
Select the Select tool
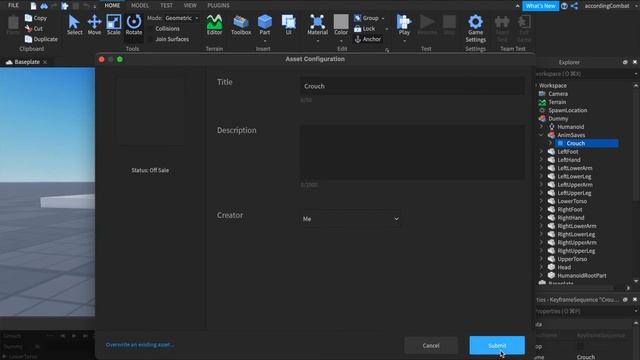click(x=74, y=24)
